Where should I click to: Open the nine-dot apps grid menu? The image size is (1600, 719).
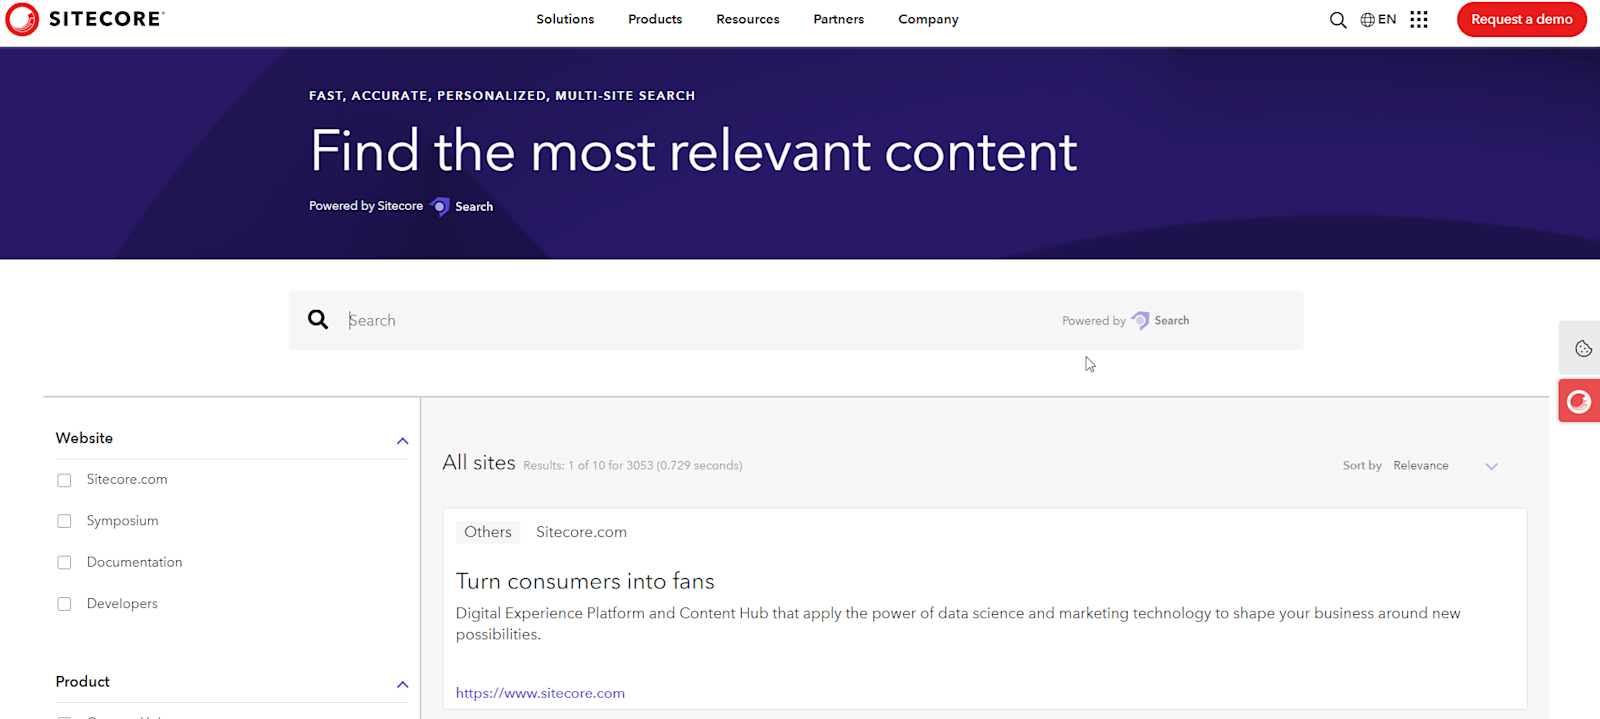[x=1419, y=19]
